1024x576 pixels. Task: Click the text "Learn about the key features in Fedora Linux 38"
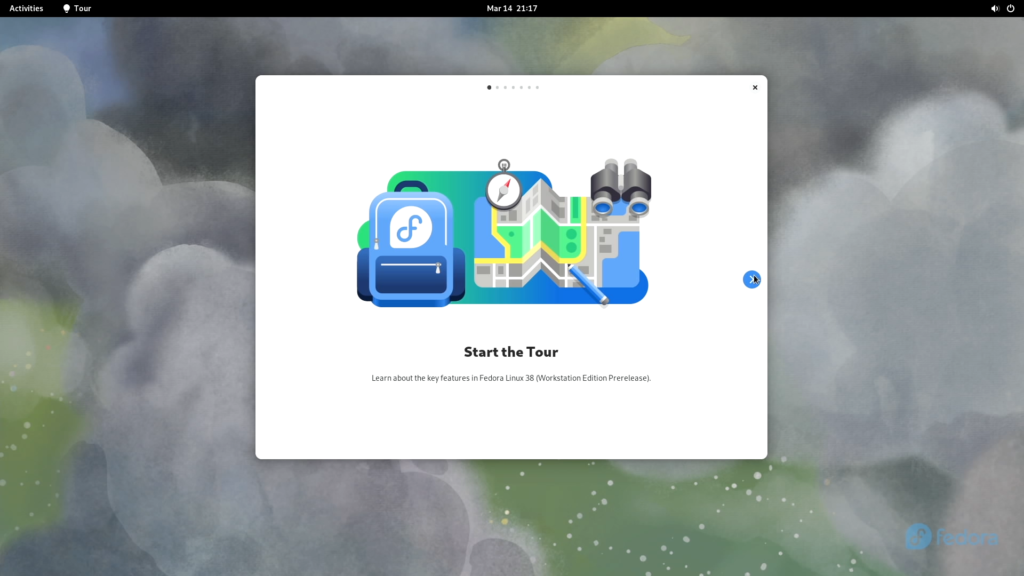click(x=453, y=378)
